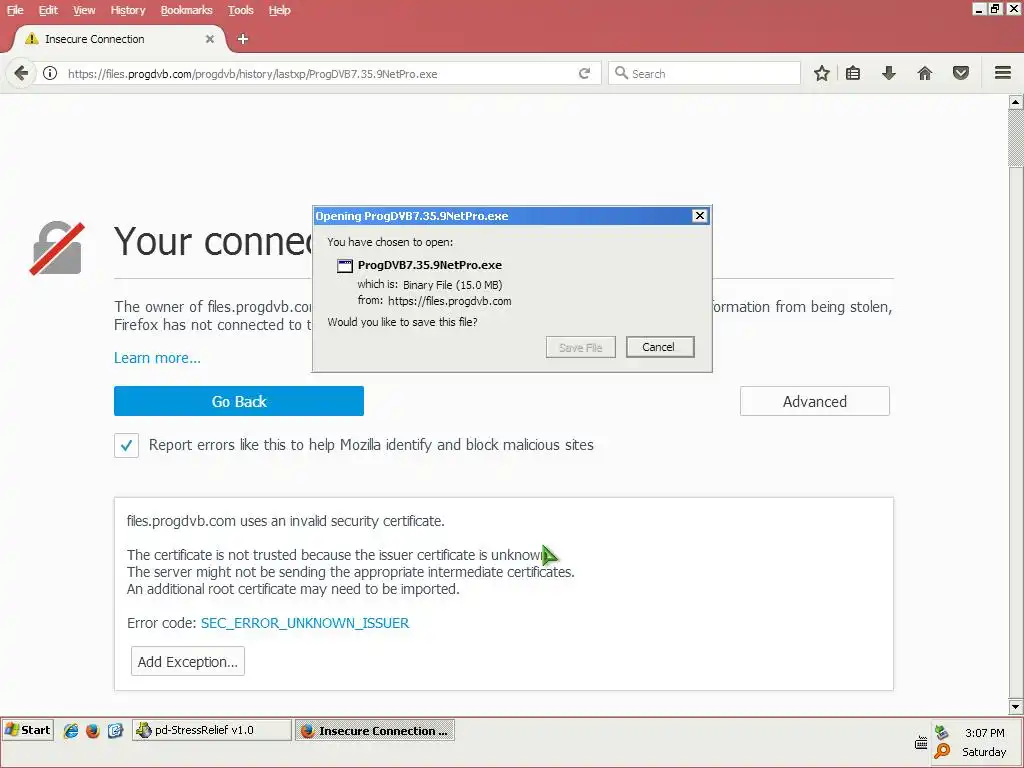Screen dimensions: 1024x768
Task: Open the History menu
Action: [128, 10]
